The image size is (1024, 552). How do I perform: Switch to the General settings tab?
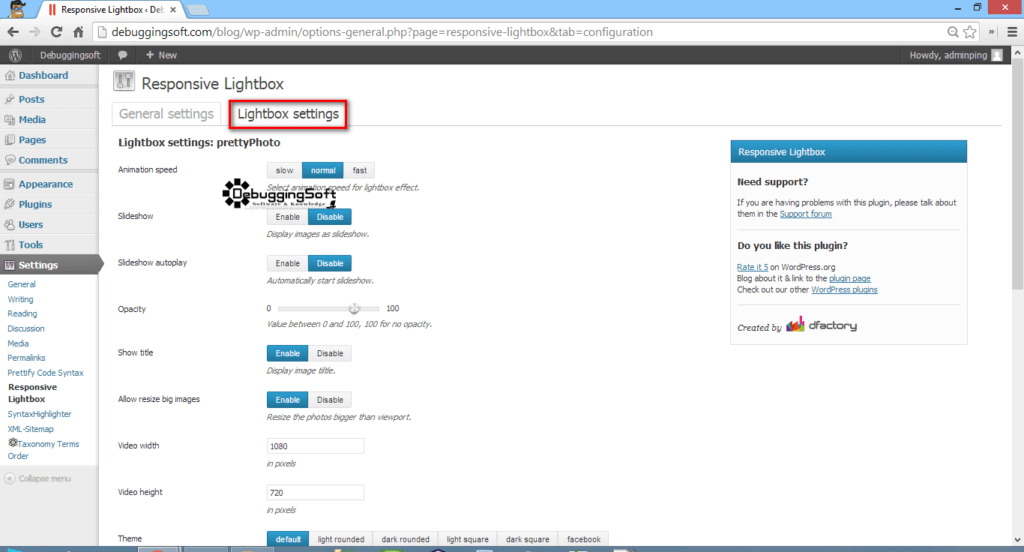(x=166, y=114)
